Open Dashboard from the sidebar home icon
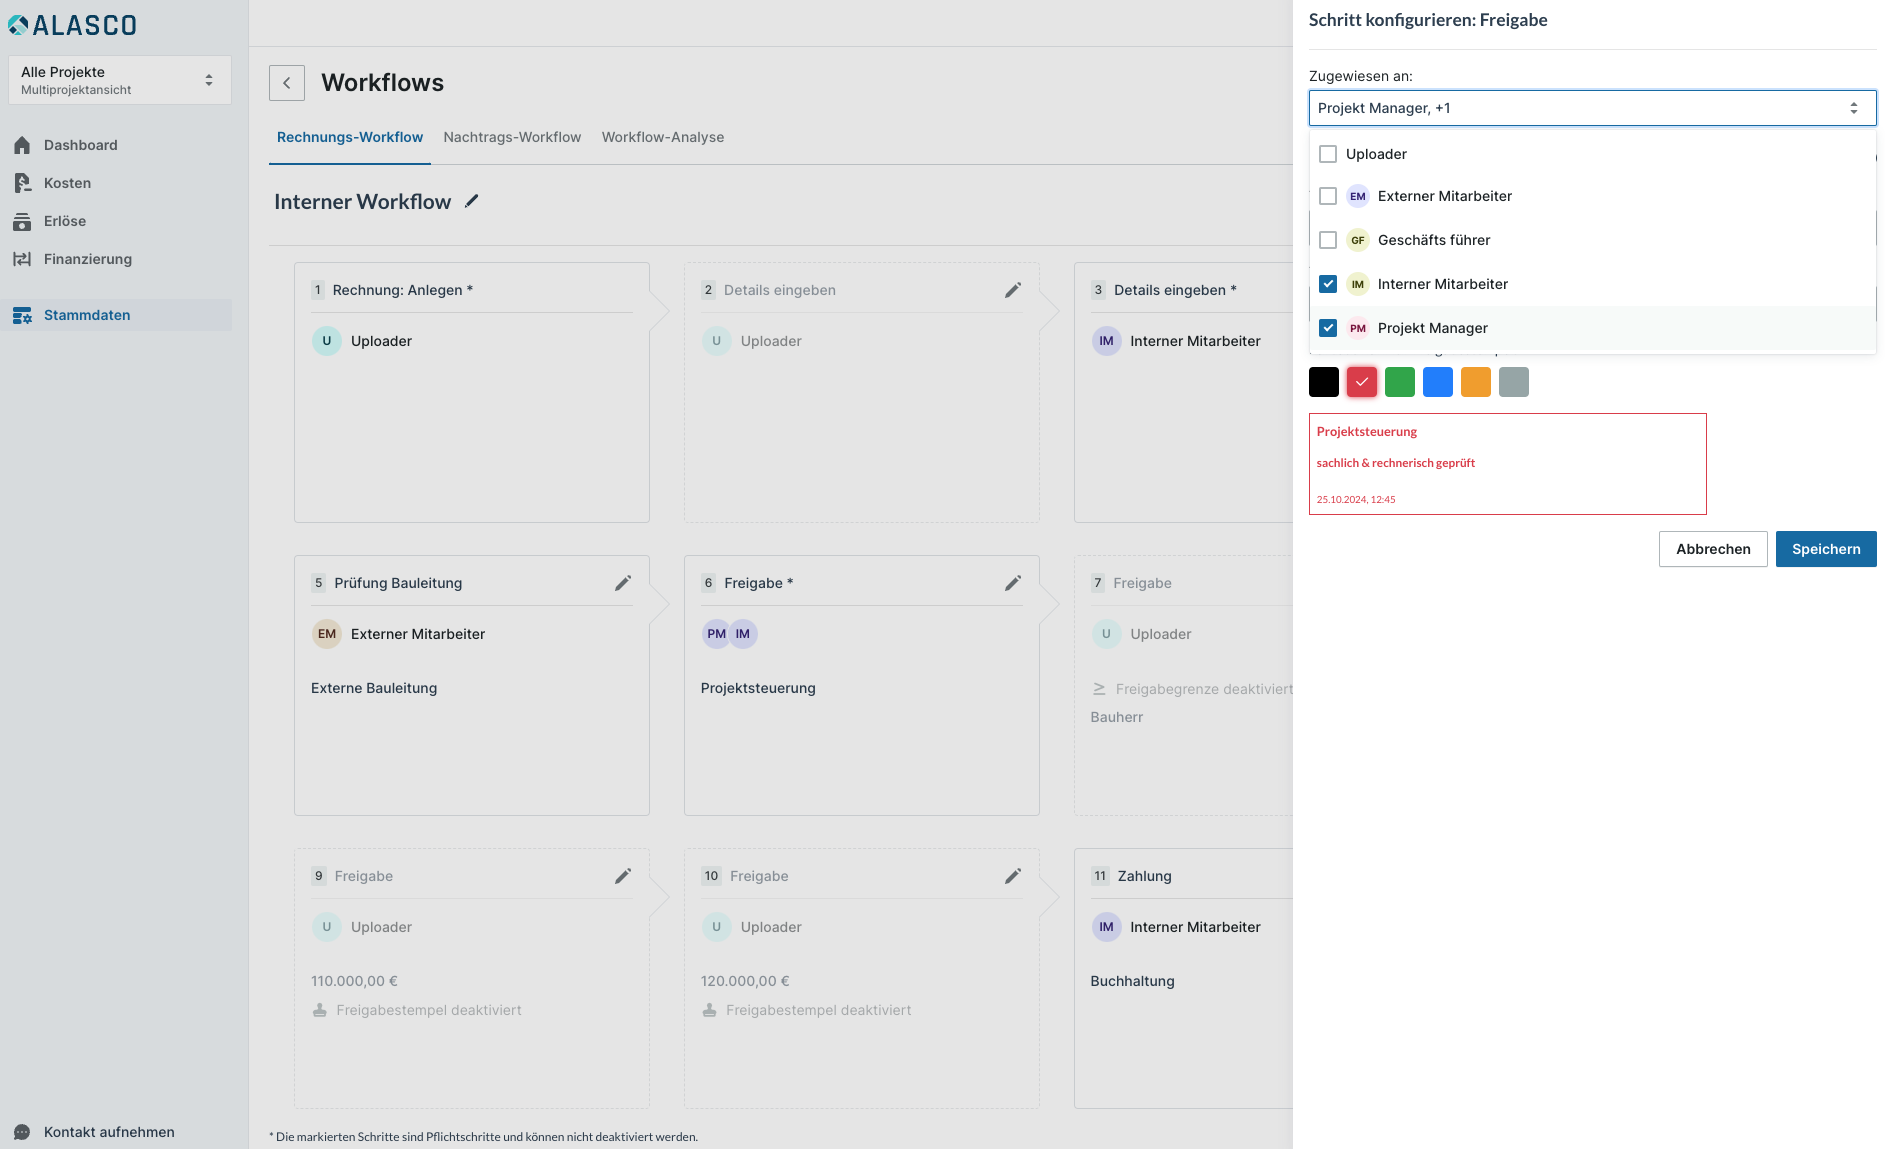Viewport: 1885px width, 1149px height. click(x=22, y=145)
